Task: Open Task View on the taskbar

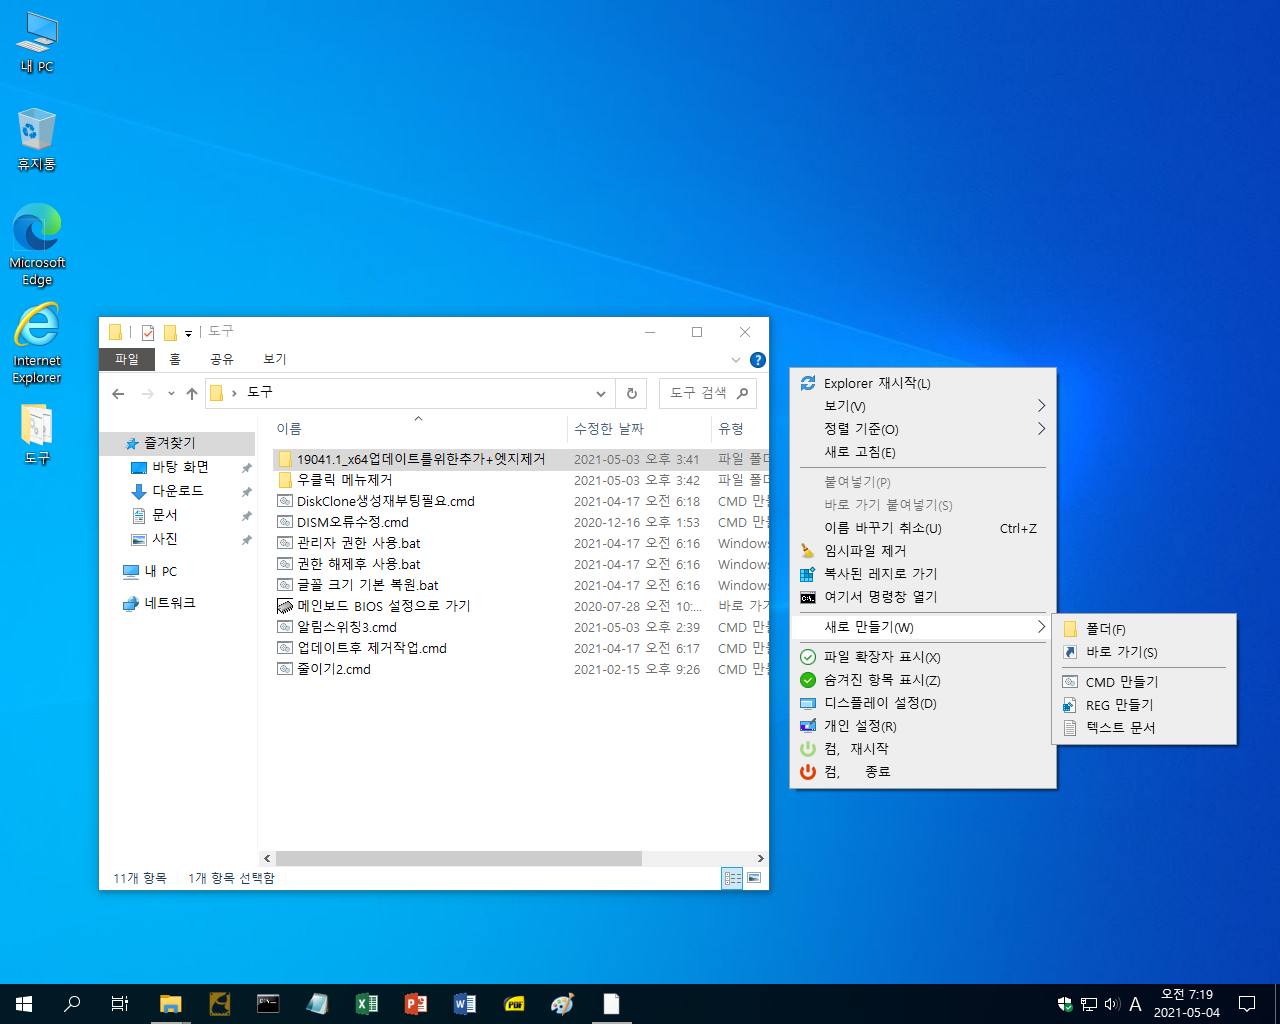Action: (x=120, y=1004)
